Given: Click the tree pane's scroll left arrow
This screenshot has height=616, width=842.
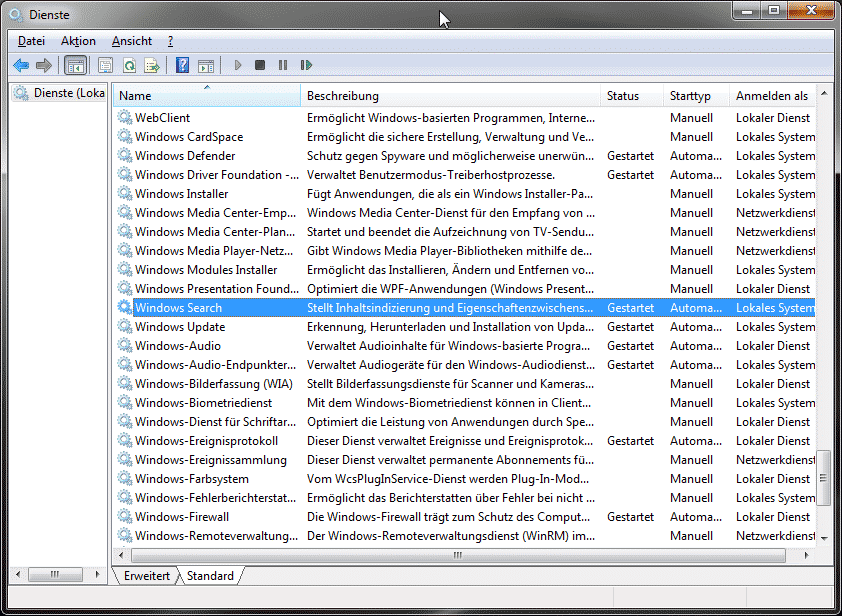Looking at the screenshot, I should coord(18,575).
